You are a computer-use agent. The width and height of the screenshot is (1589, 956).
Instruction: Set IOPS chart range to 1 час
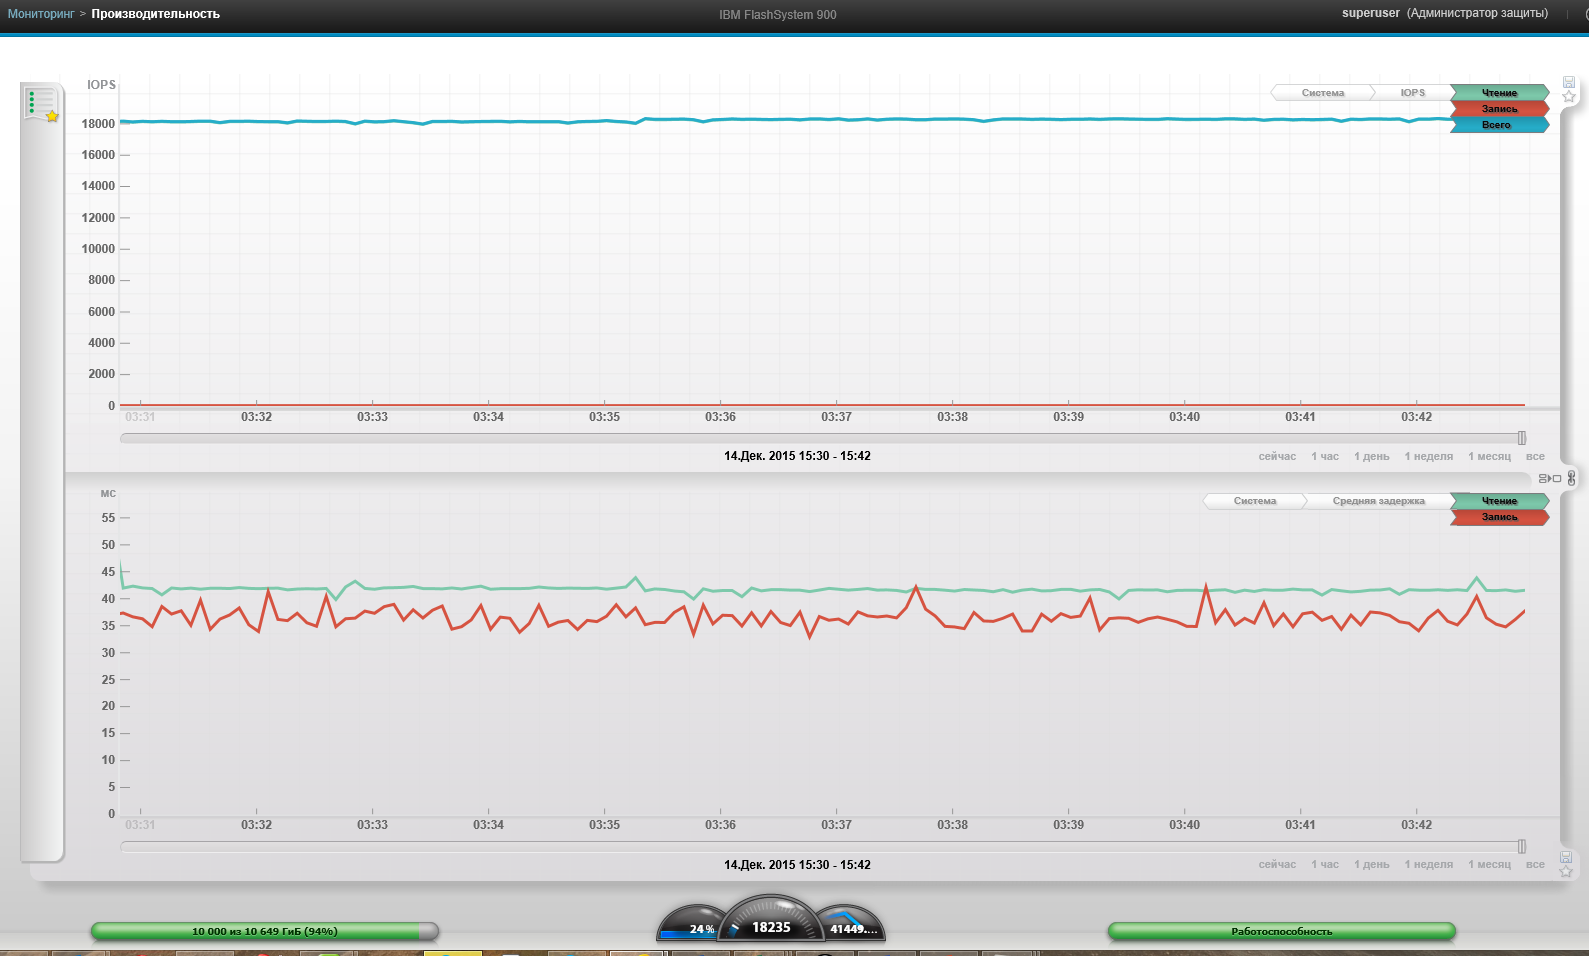pos(1325,456)
